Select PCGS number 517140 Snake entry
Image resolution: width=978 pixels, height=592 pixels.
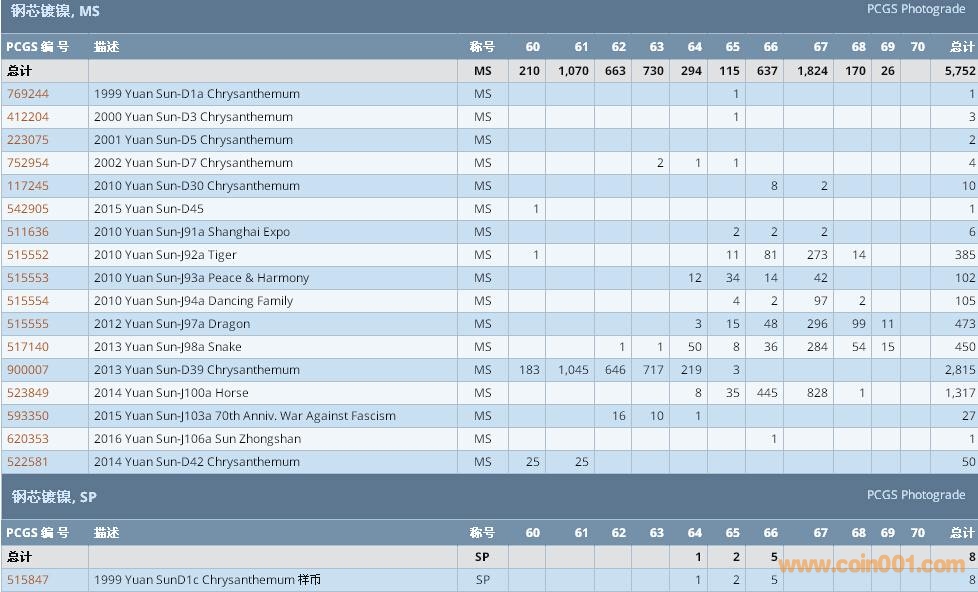(27, 347)
